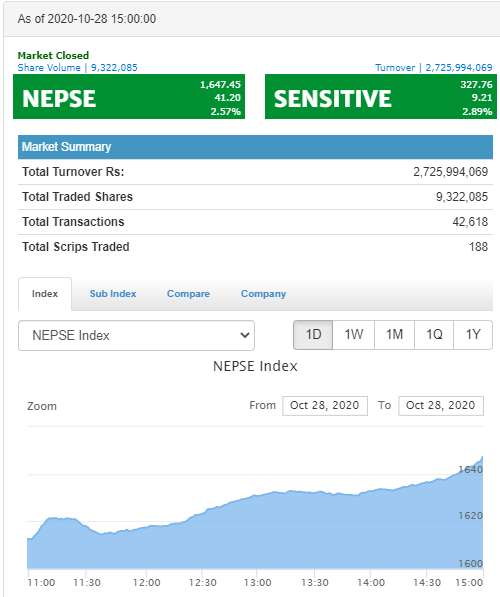This screenshot has width=500, height=597.
Task: Select the 1M time range button
Action: coord(395,335)
